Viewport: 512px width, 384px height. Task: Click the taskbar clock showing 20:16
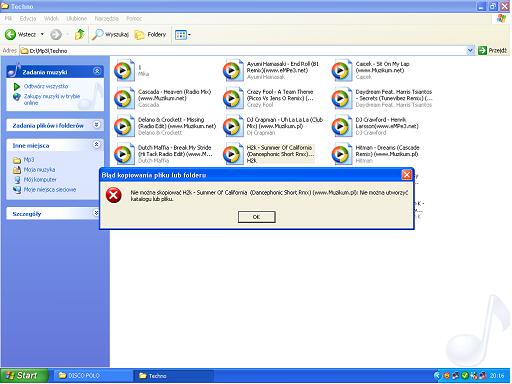pos(497,376)
